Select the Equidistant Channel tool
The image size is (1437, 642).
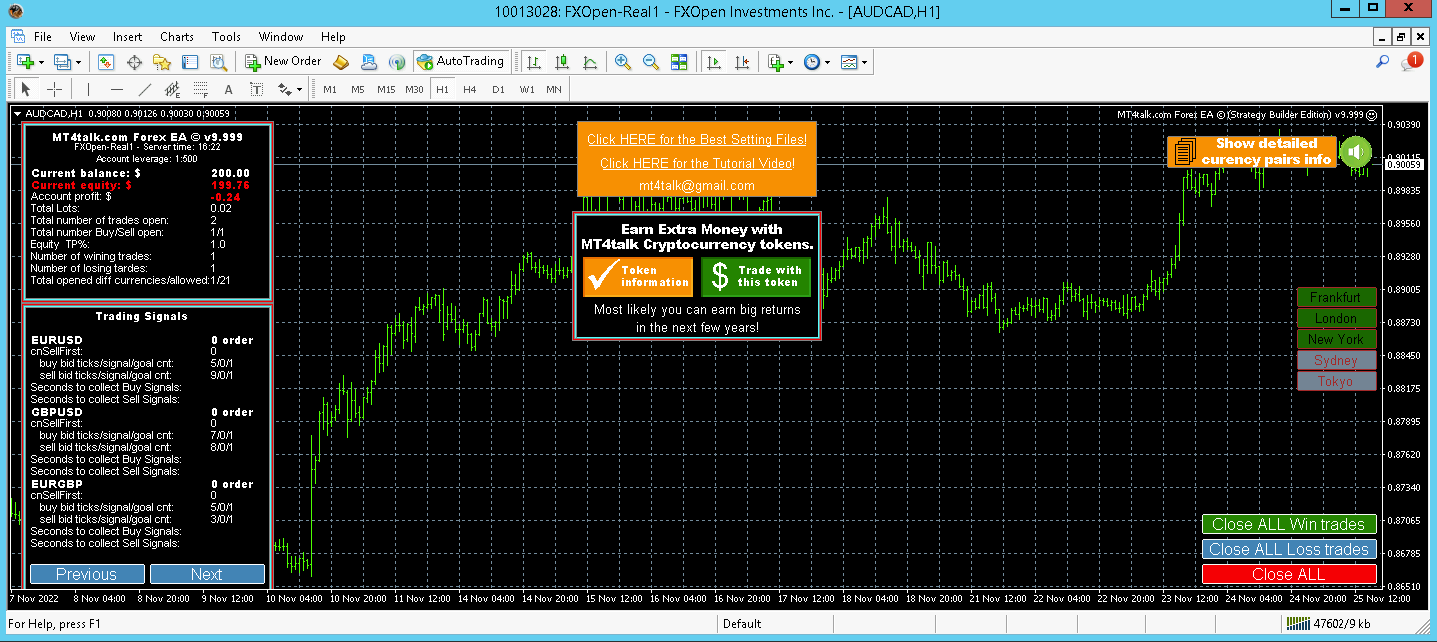[x=172, y=89]
